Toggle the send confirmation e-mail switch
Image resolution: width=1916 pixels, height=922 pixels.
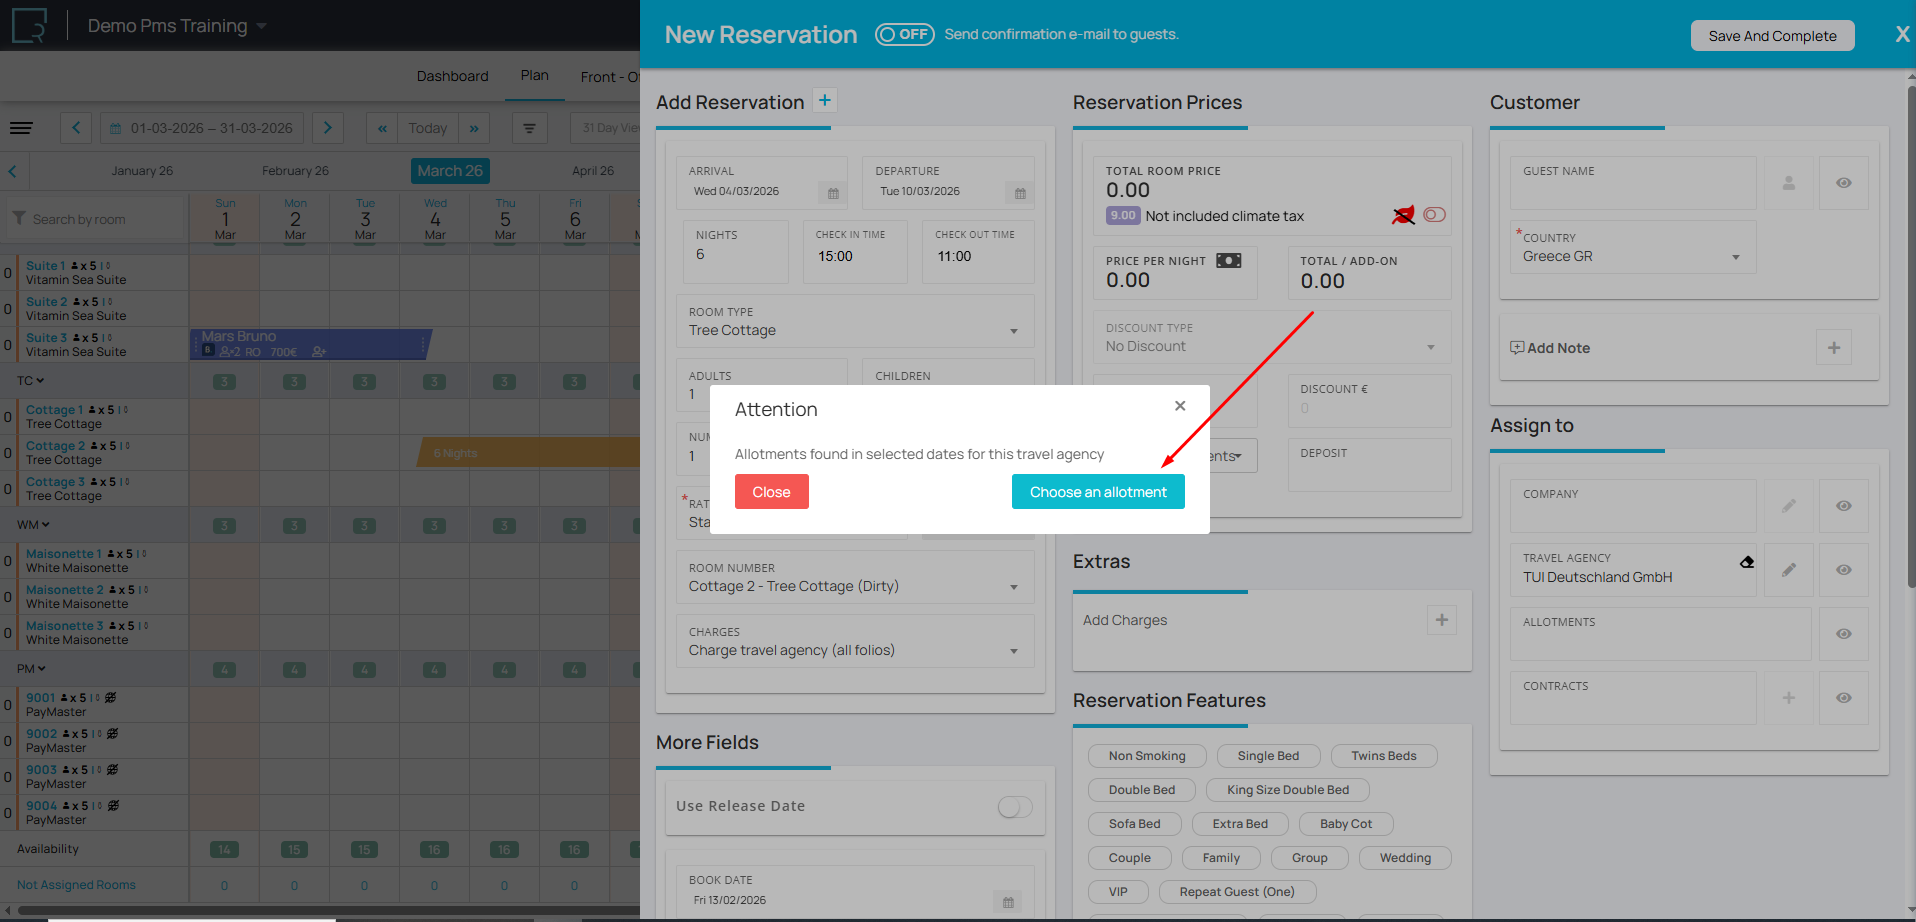904,35
